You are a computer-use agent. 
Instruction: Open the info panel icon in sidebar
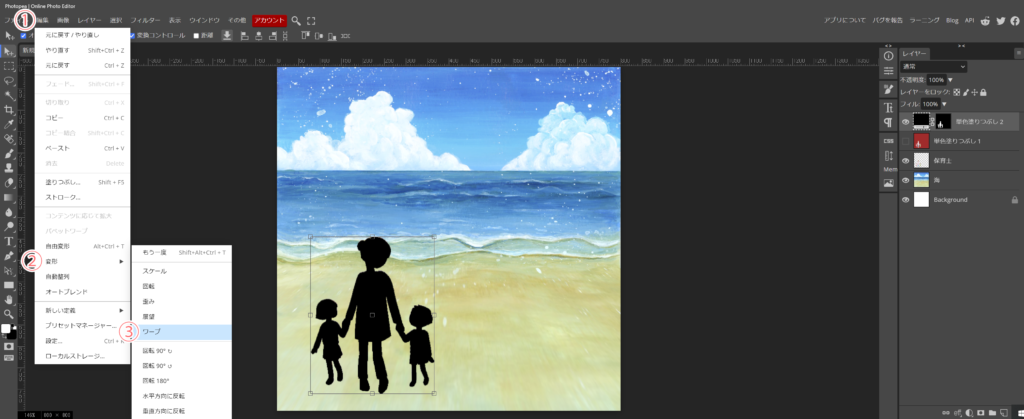click(x=888, y=56)
